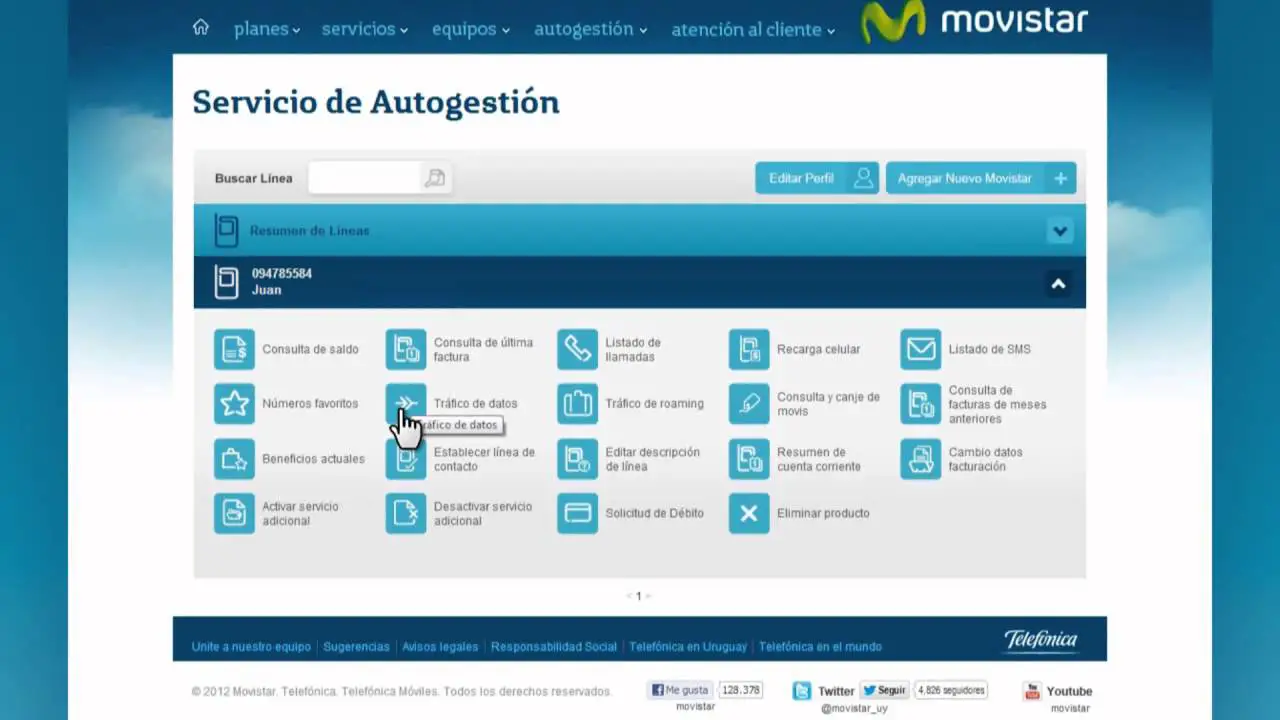Click the search magnifier icon in Buscar Línea
Screen dimensions: 1280x720
pyautogui.click(x=435, y=178)
